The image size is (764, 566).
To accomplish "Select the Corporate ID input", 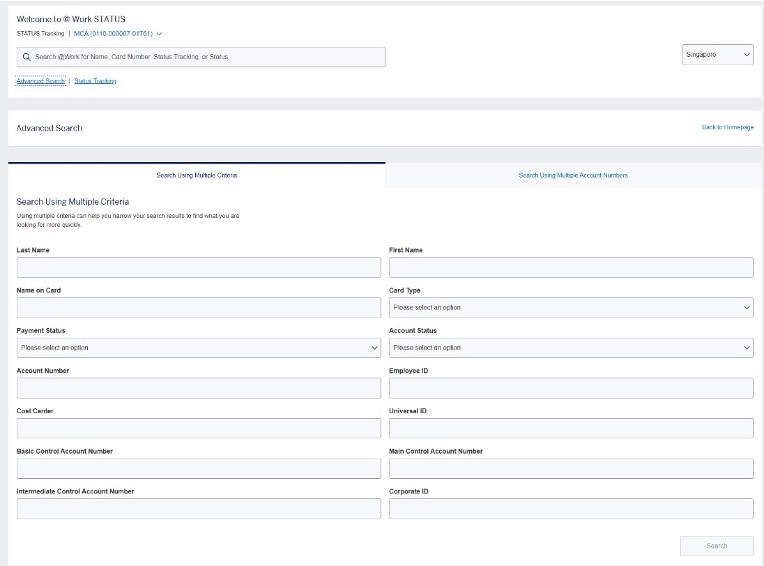I will [570, 509].
